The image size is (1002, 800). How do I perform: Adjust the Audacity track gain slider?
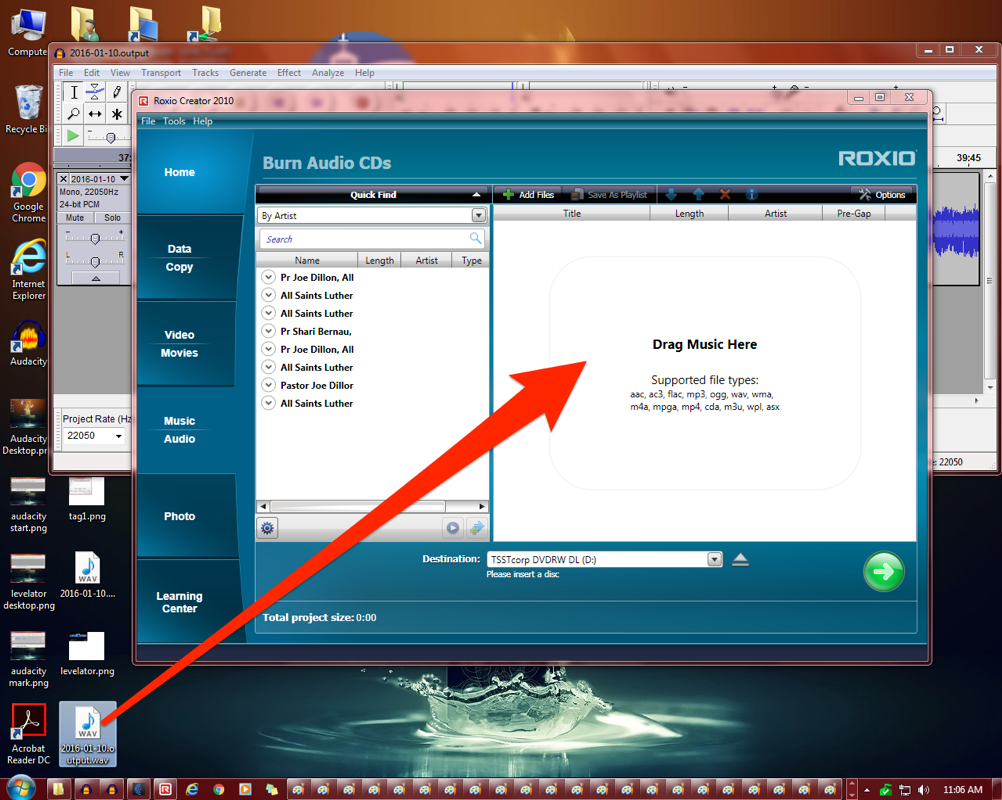pos(95,238)
